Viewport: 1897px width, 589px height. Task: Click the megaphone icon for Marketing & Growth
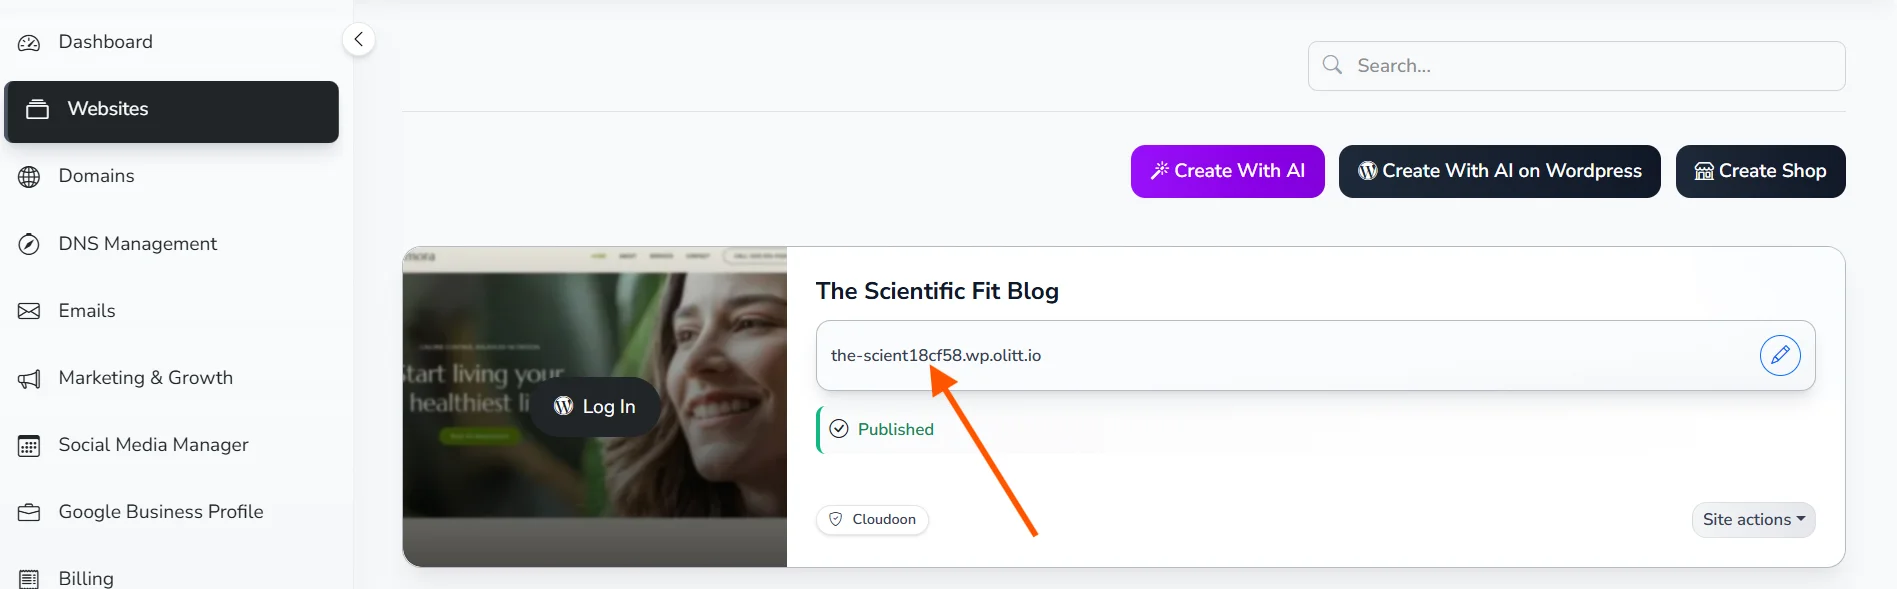[x=29, y=379]
